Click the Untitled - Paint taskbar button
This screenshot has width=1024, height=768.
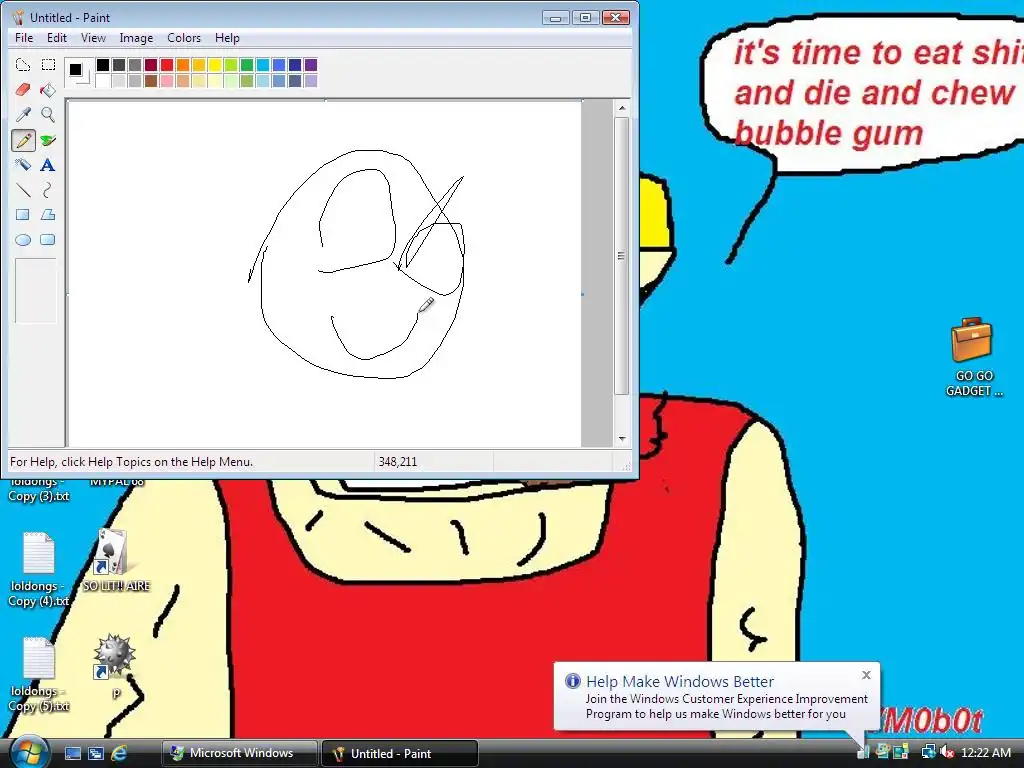(x=400, y=753)
